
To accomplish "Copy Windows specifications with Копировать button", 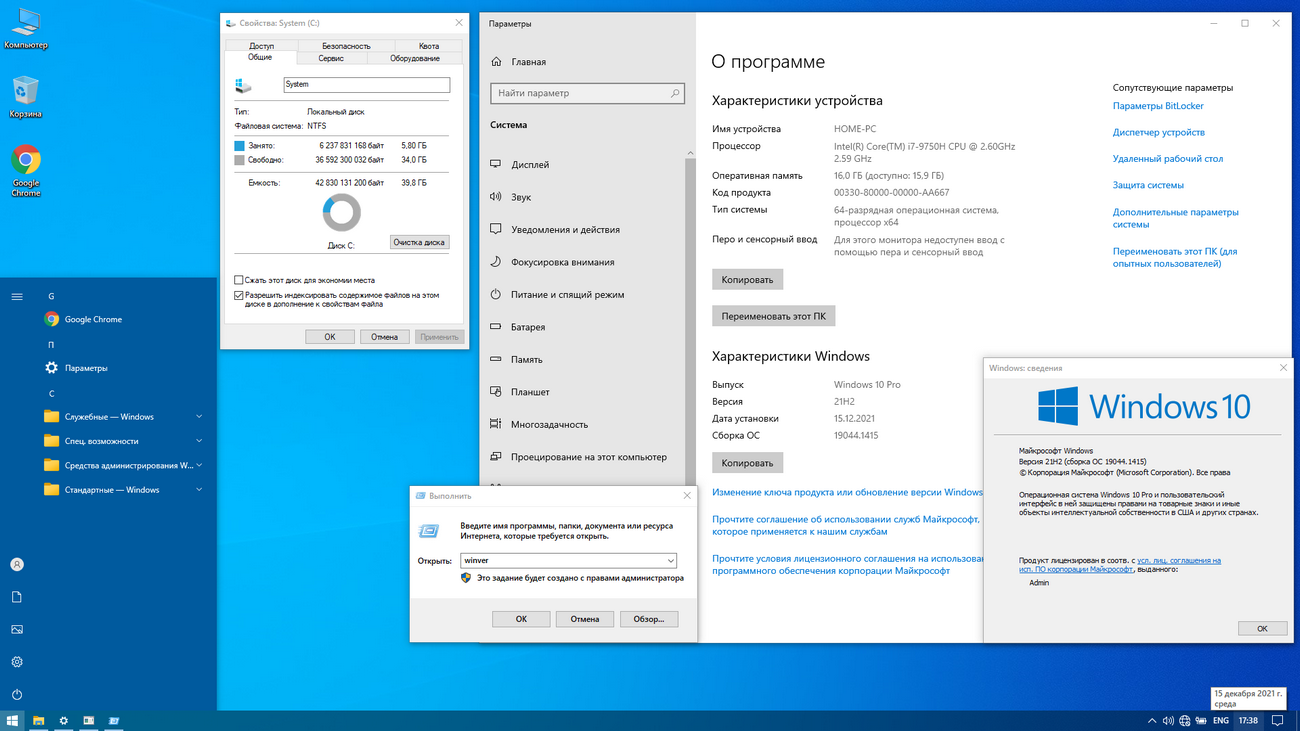I will (x=747, y=463).
